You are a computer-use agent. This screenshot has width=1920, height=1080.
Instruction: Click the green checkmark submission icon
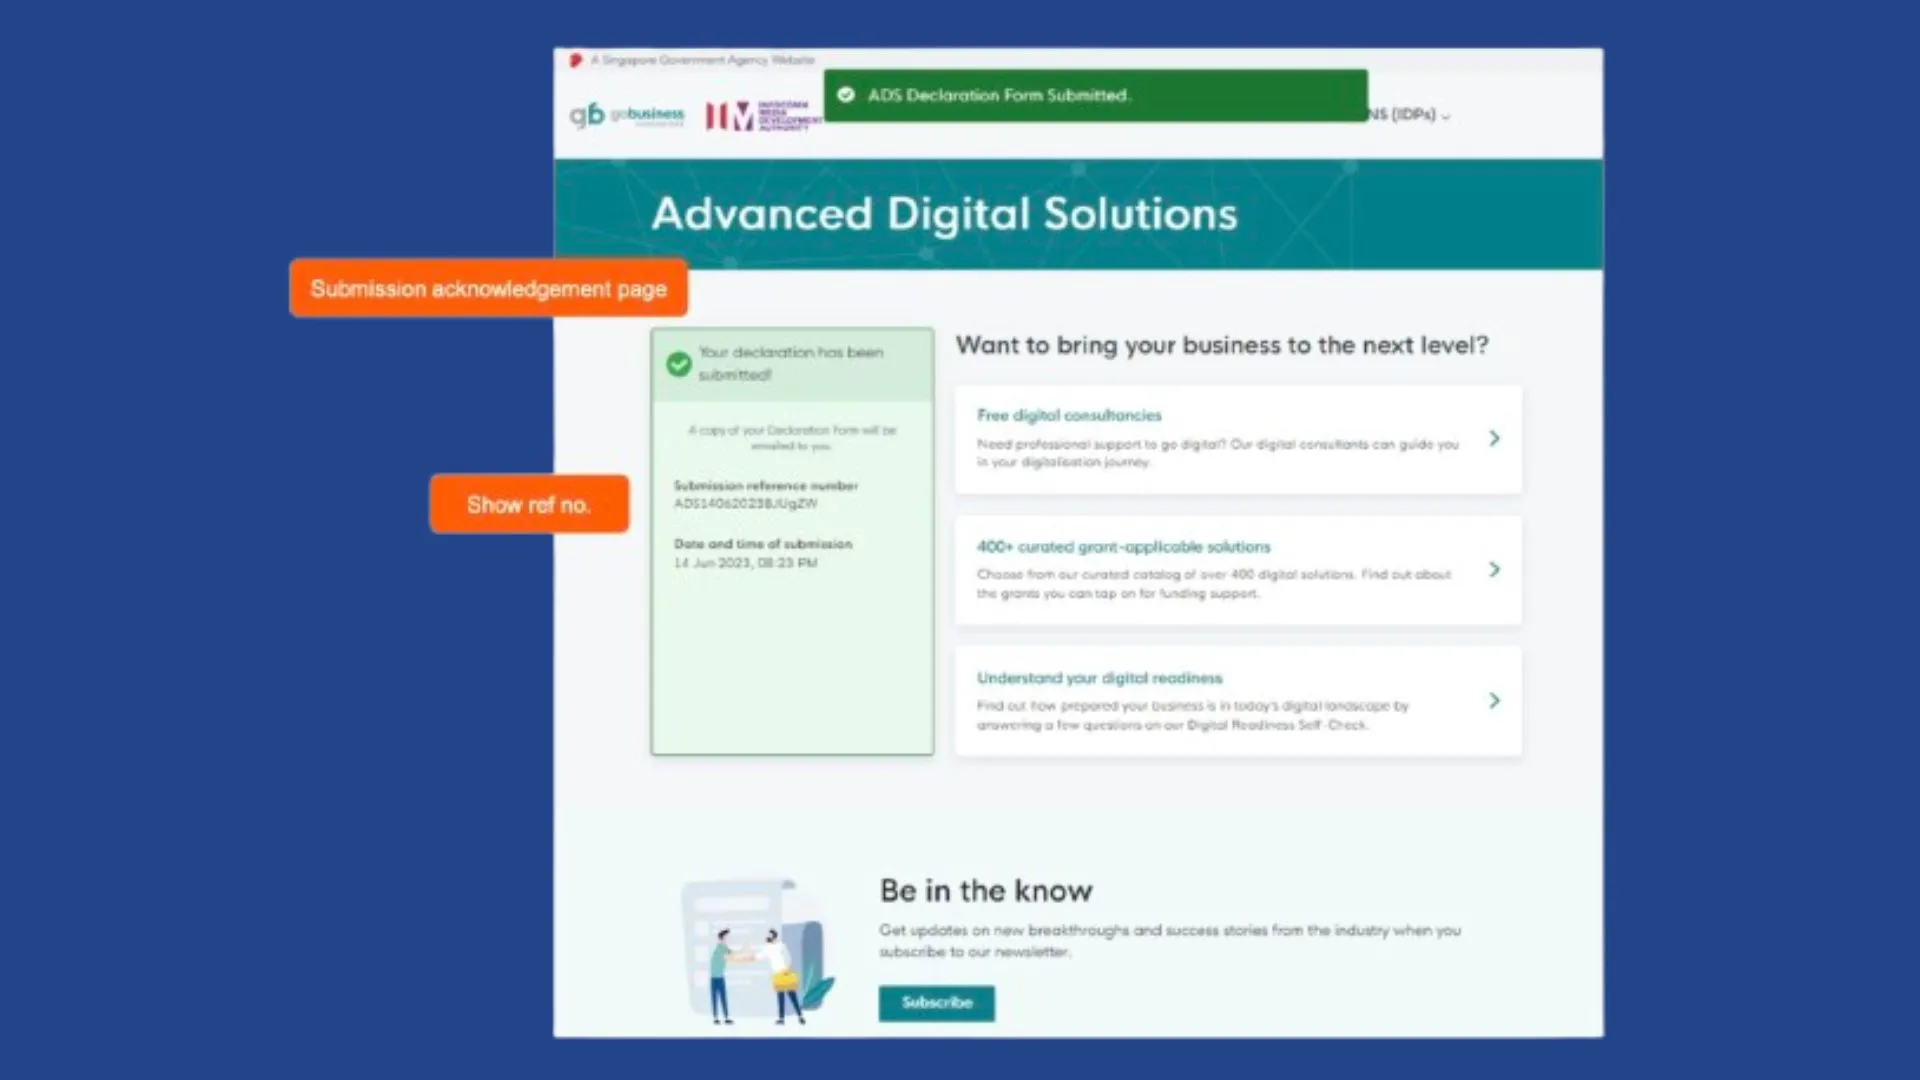(678, 364)
